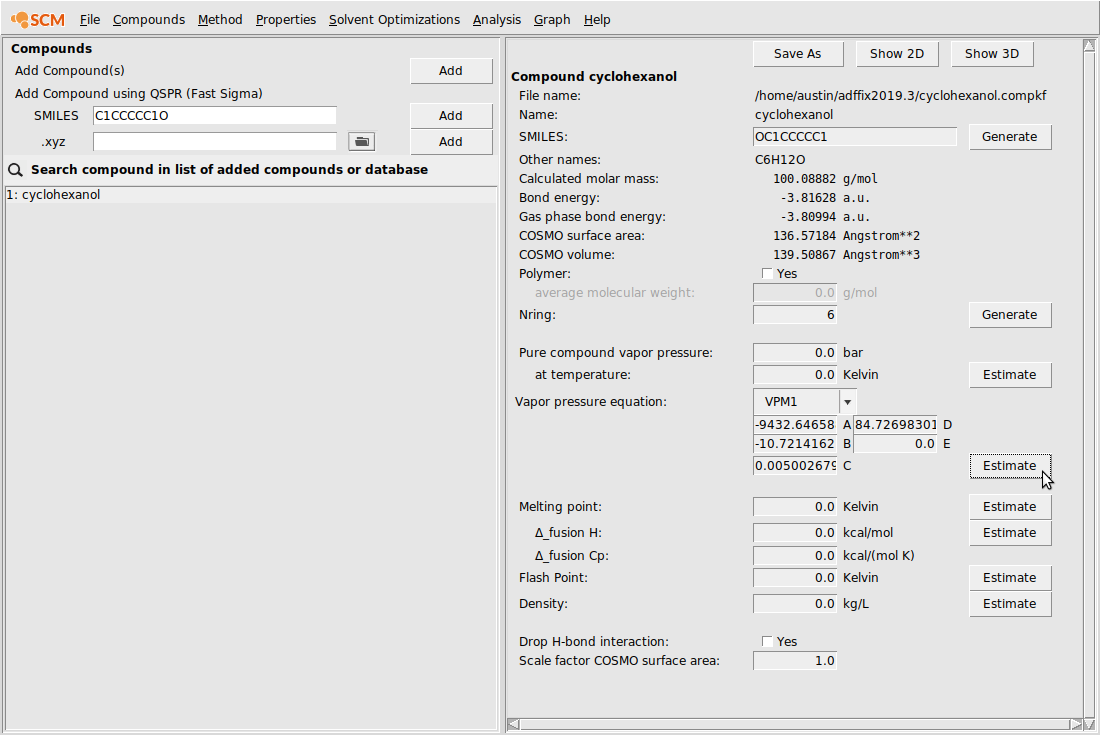Click the pure compound vapor pressure bar field

coord(795,353)
